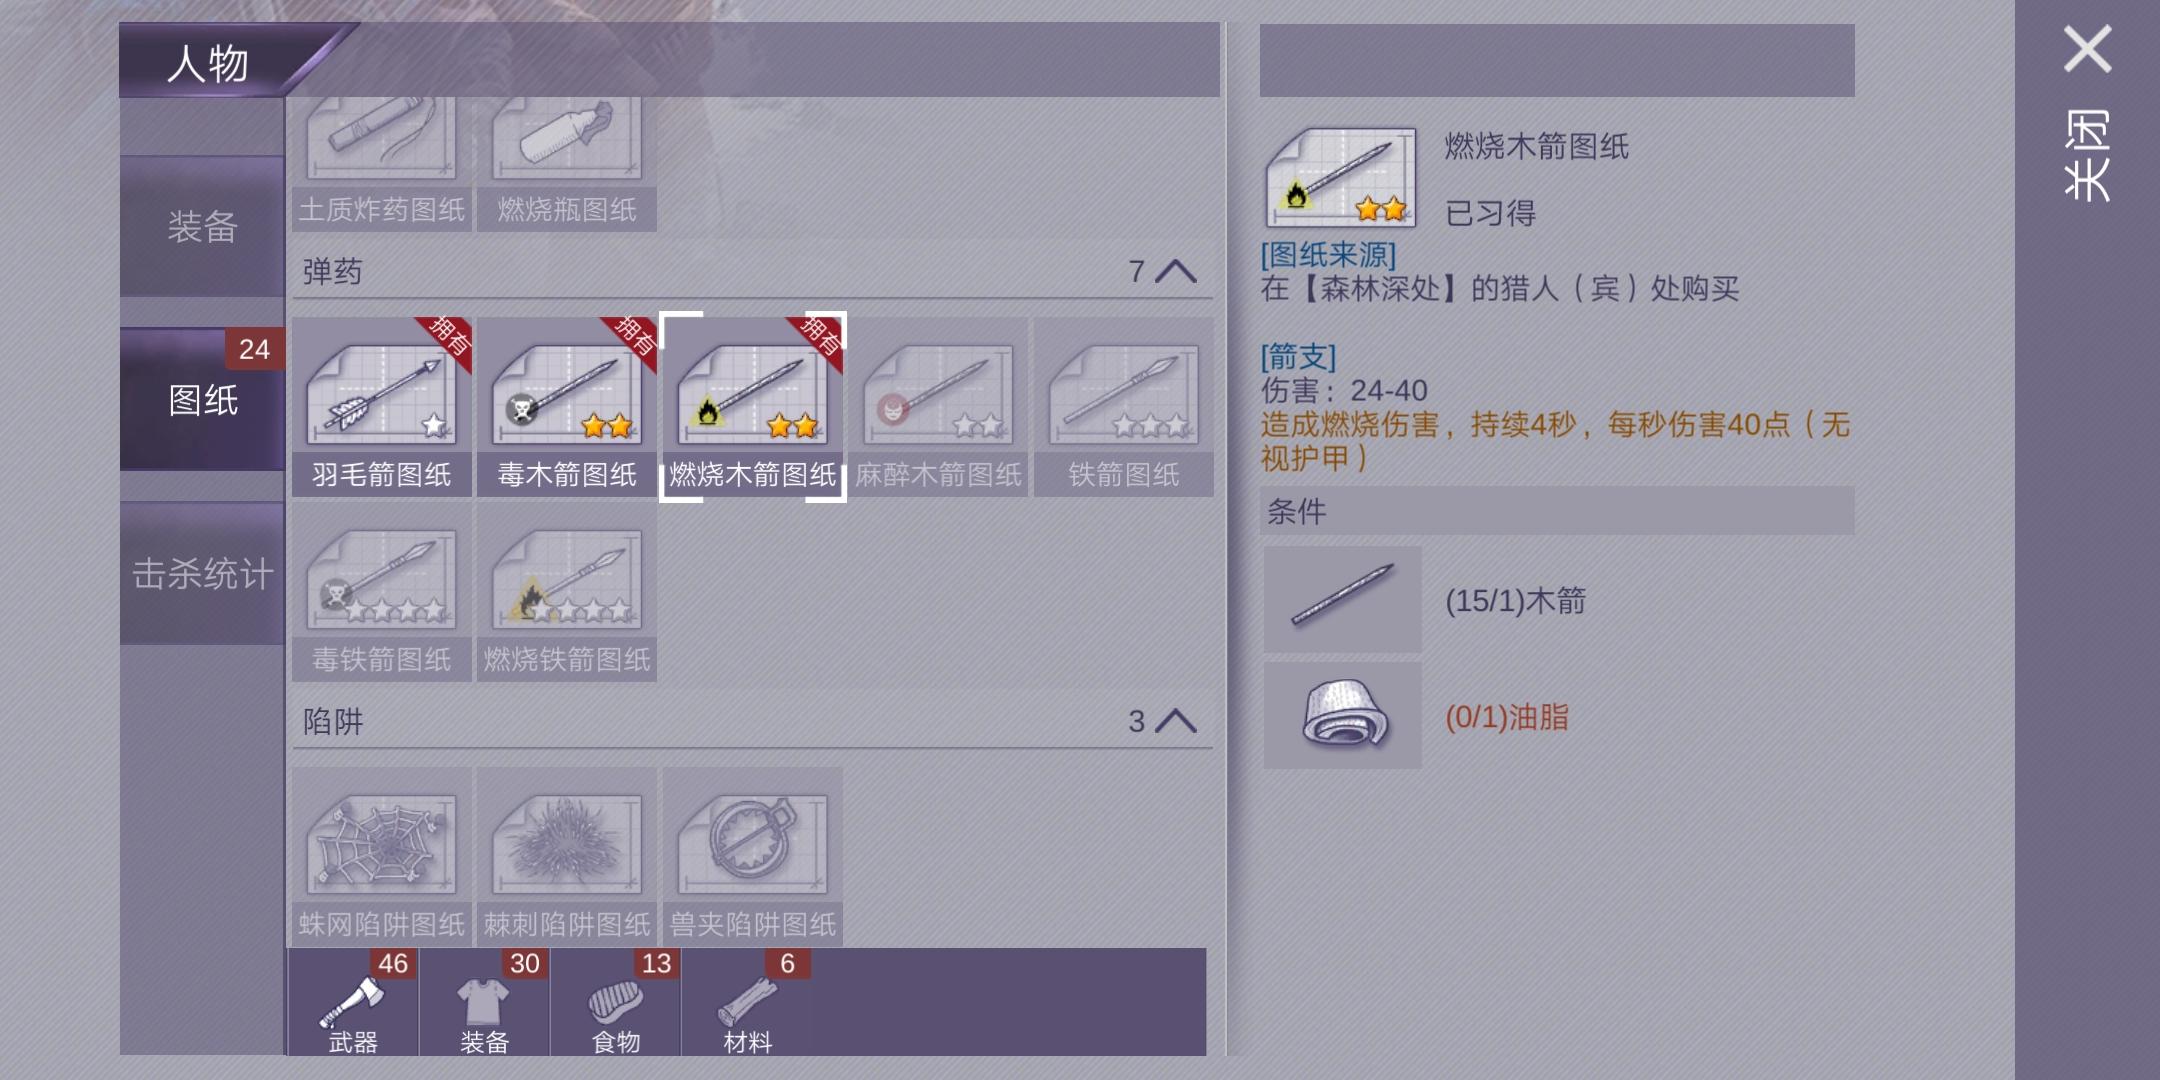The height and width of the screenshot is (1080, 2160).
Task: Collapse the 陷阱 section chevron
Action: click(x=1176, y=721)
